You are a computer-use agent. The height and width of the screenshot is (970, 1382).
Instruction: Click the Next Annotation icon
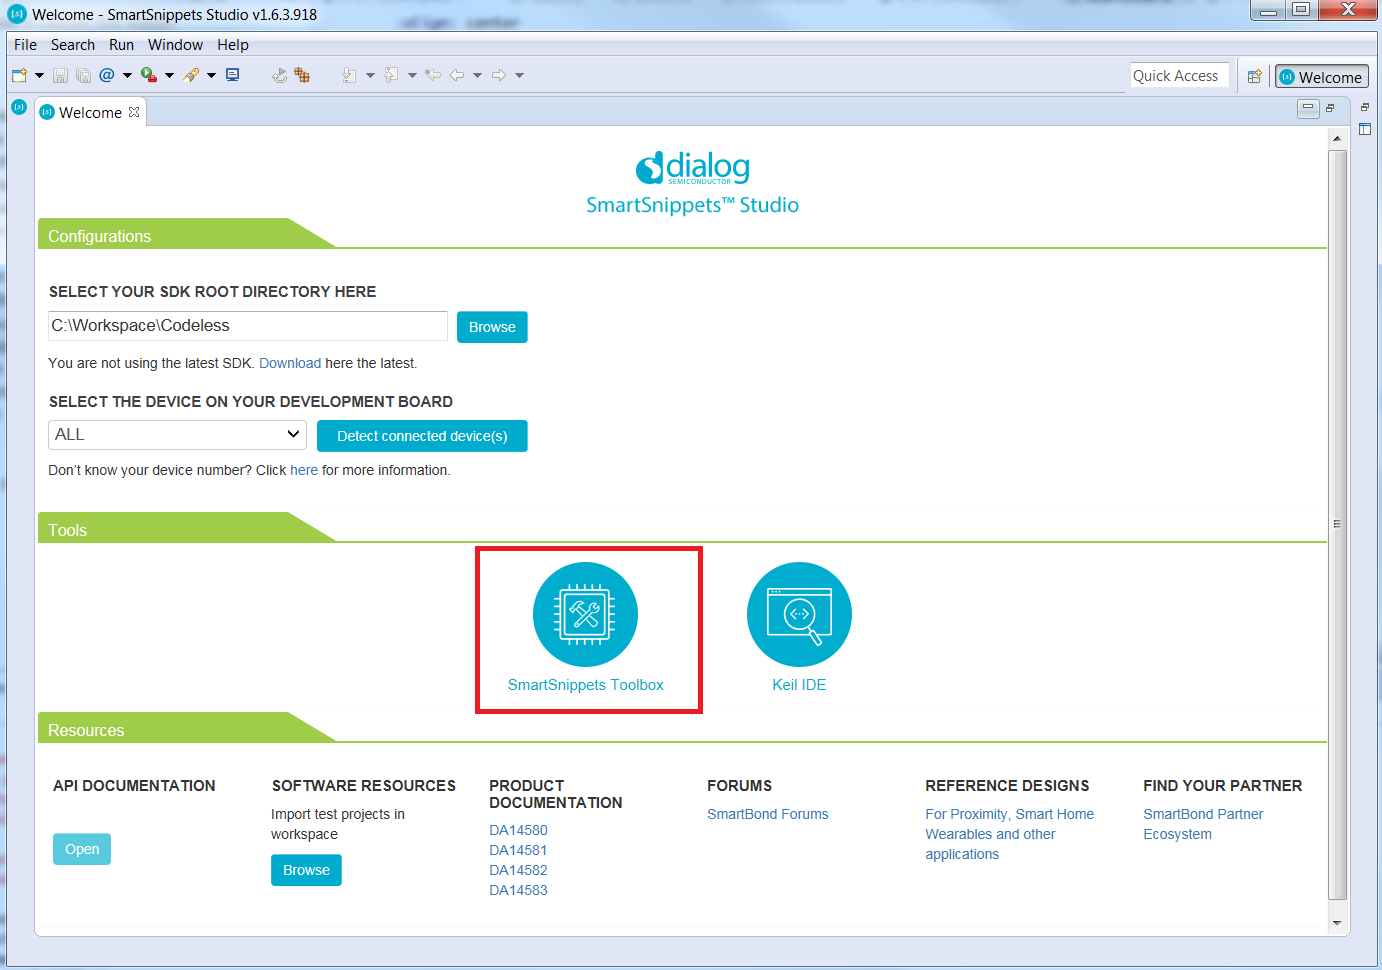349,75
